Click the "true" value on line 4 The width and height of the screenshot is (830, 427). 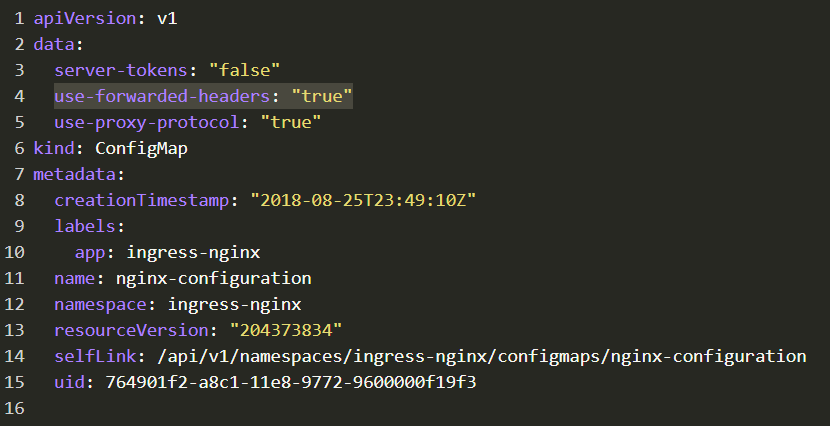coord(322,96)
